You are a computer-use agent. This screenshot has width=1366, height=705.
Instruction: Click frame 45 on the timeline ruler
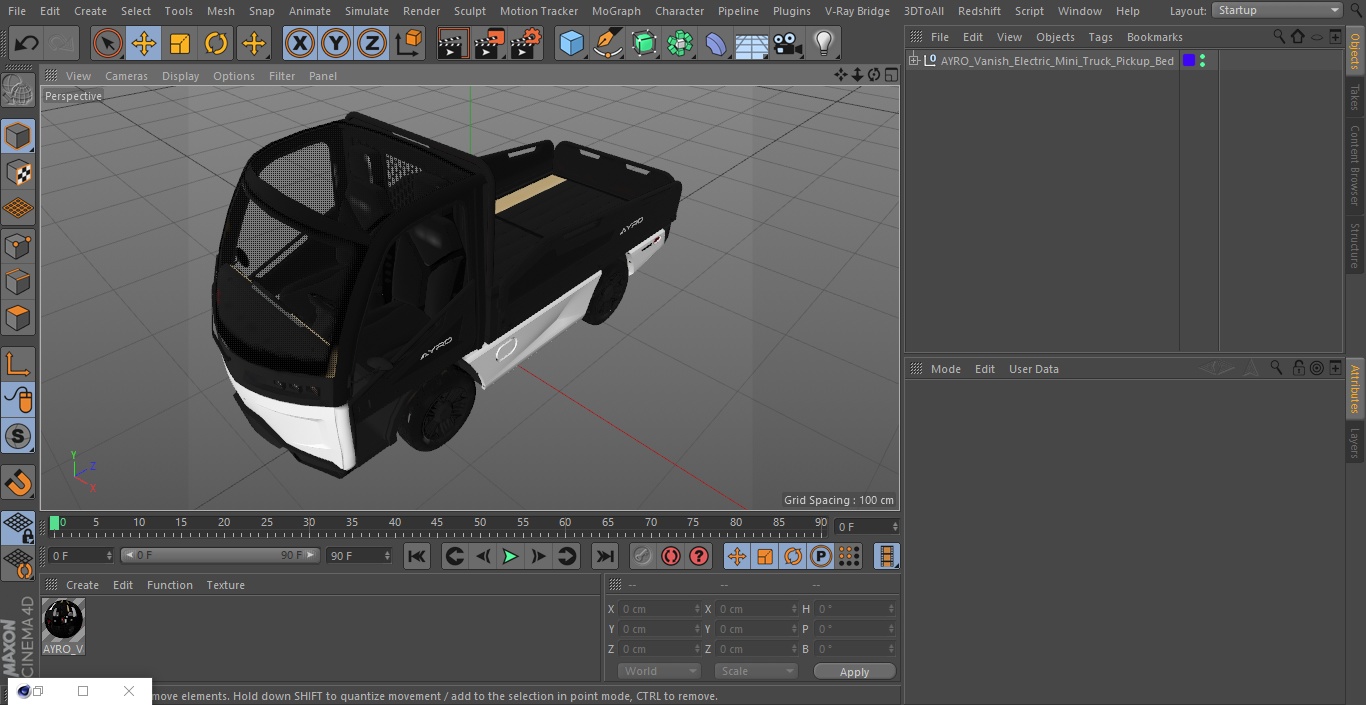pyautogui.click(x=437, y=523)
